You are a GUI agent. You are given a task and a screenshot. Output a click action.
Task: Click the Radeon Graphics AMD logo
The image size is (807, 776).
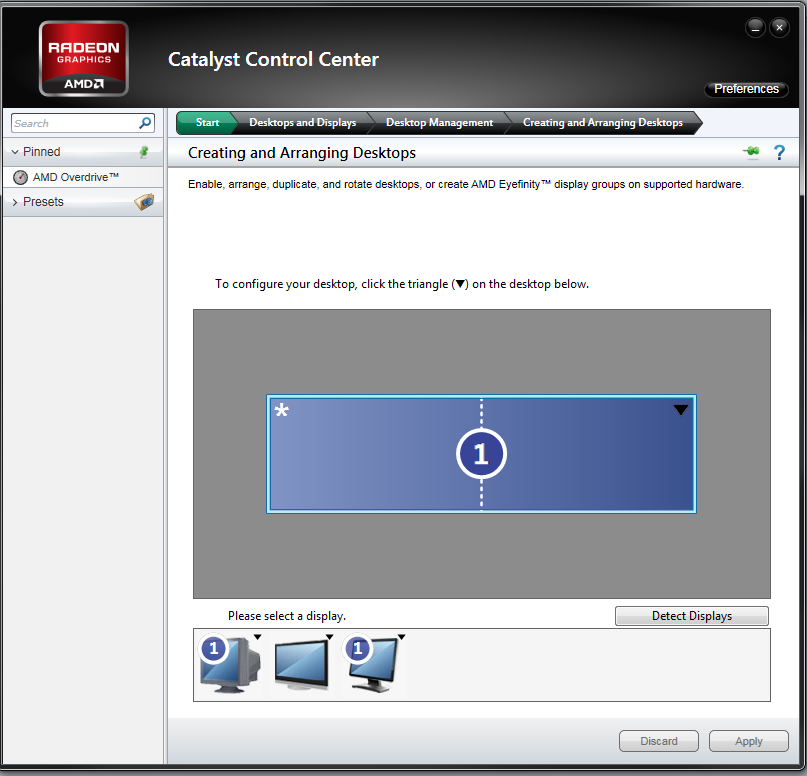pyautogui.click(x=83, y=59)
